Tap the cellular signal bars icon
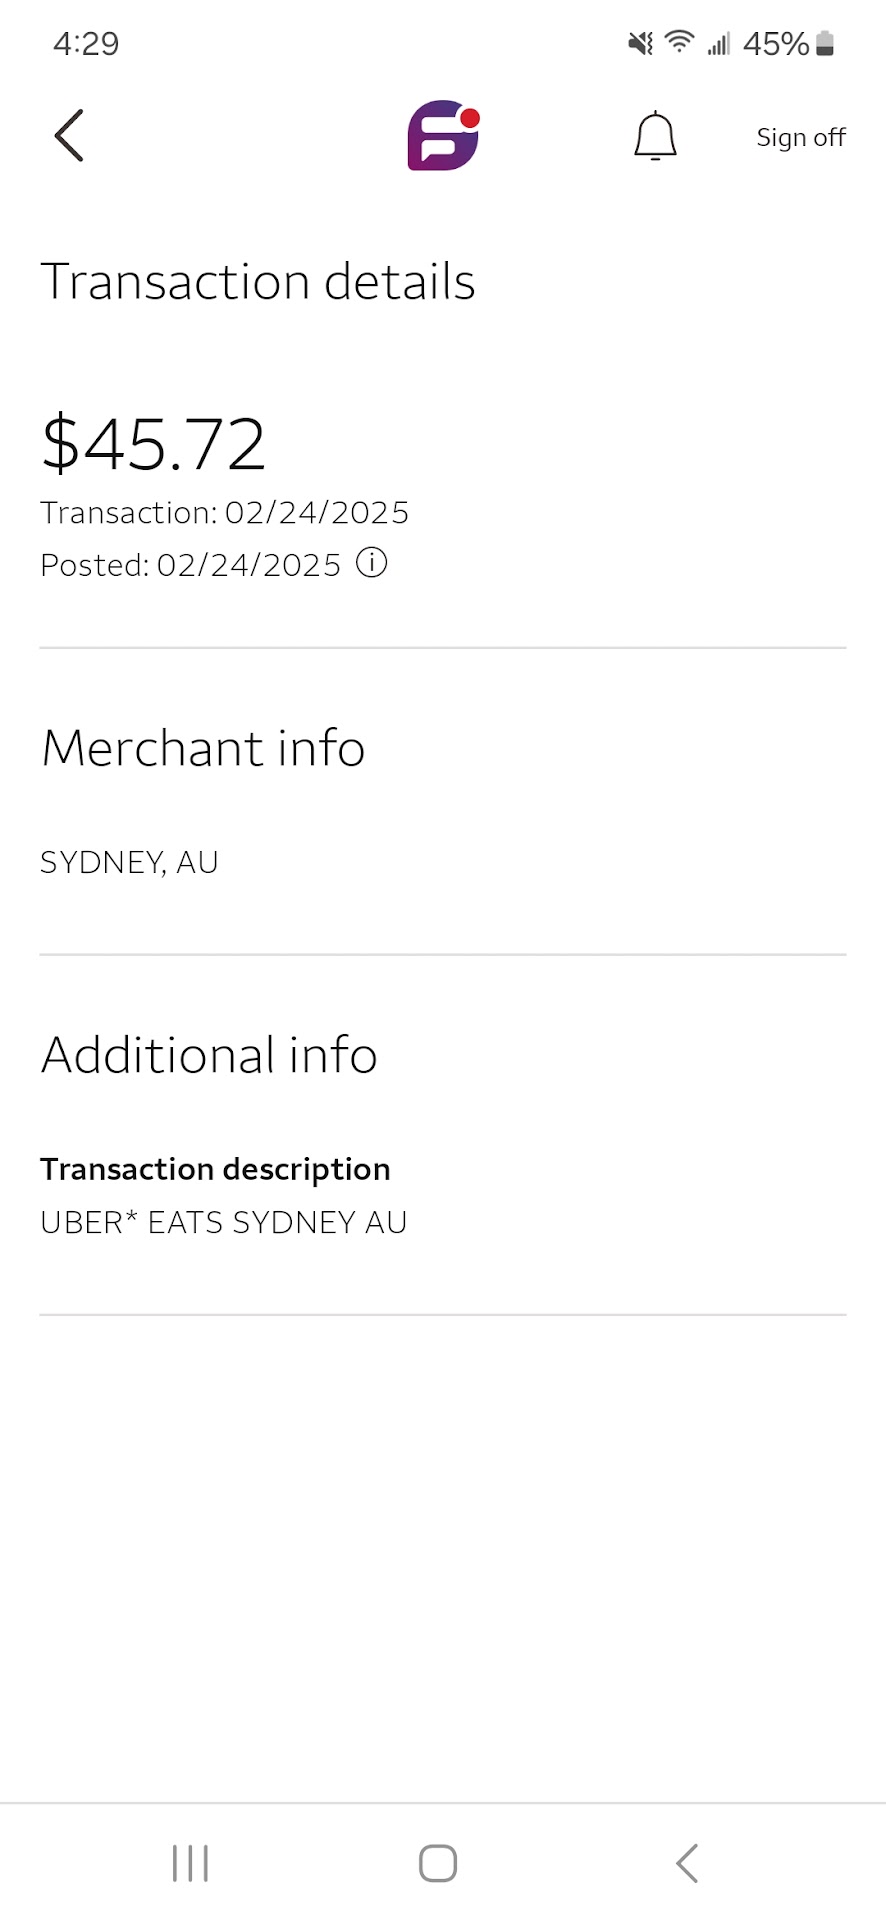886x1920 pixels. (x=718, y=44)
